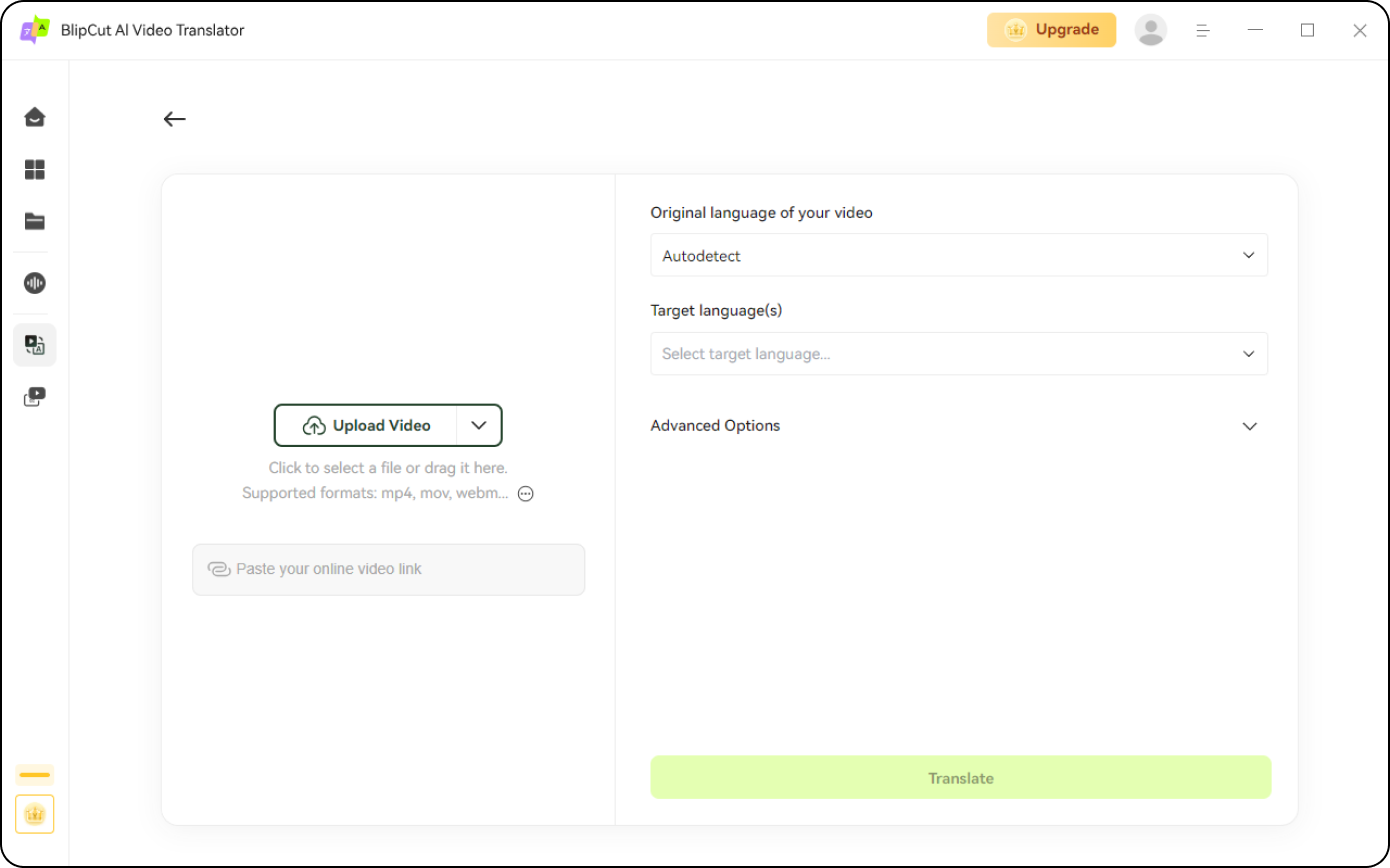Open the grid dashboard sidebar icon

35,170
